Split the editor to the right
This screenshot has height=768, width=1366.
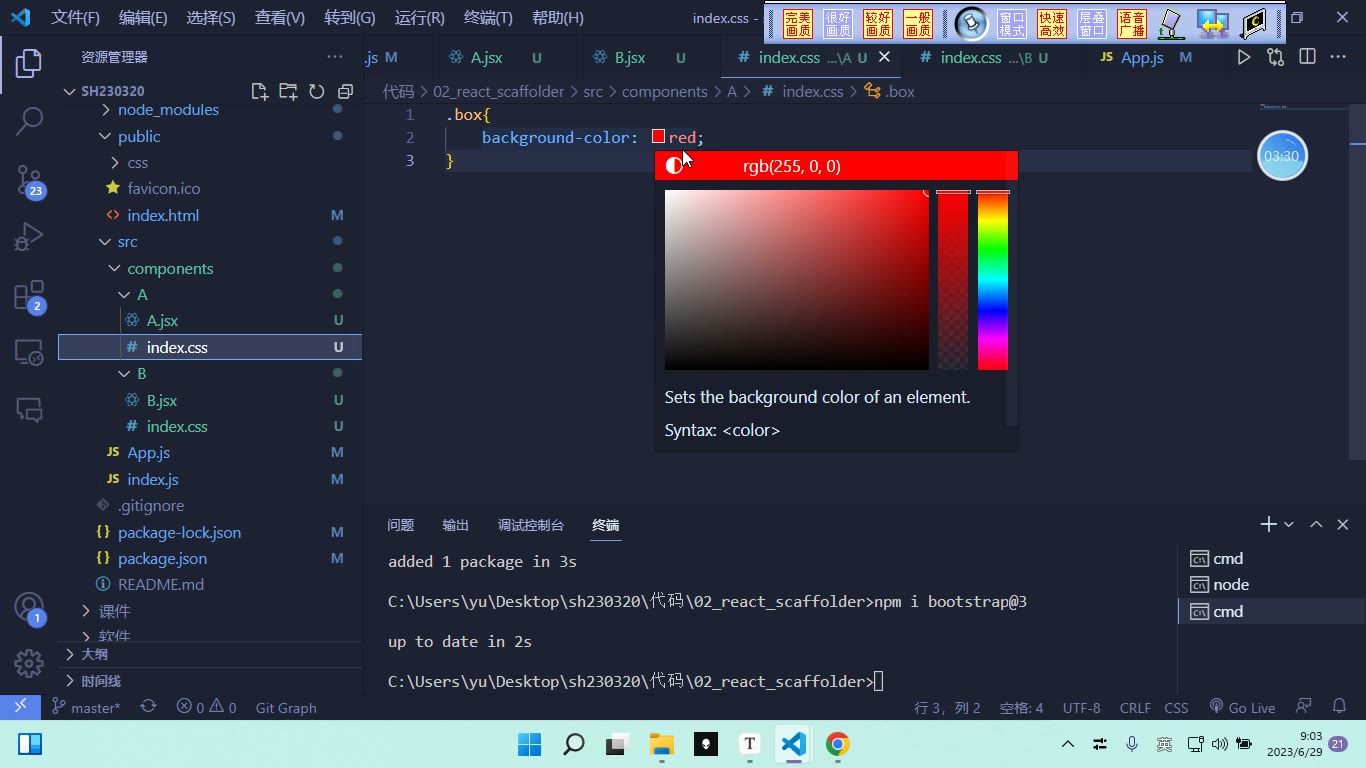coord(1307,57)
